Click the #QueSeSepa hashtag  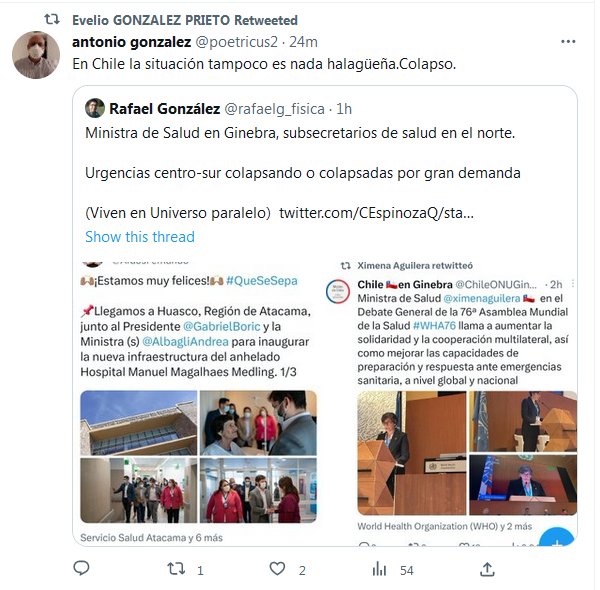tap(262, 280)
